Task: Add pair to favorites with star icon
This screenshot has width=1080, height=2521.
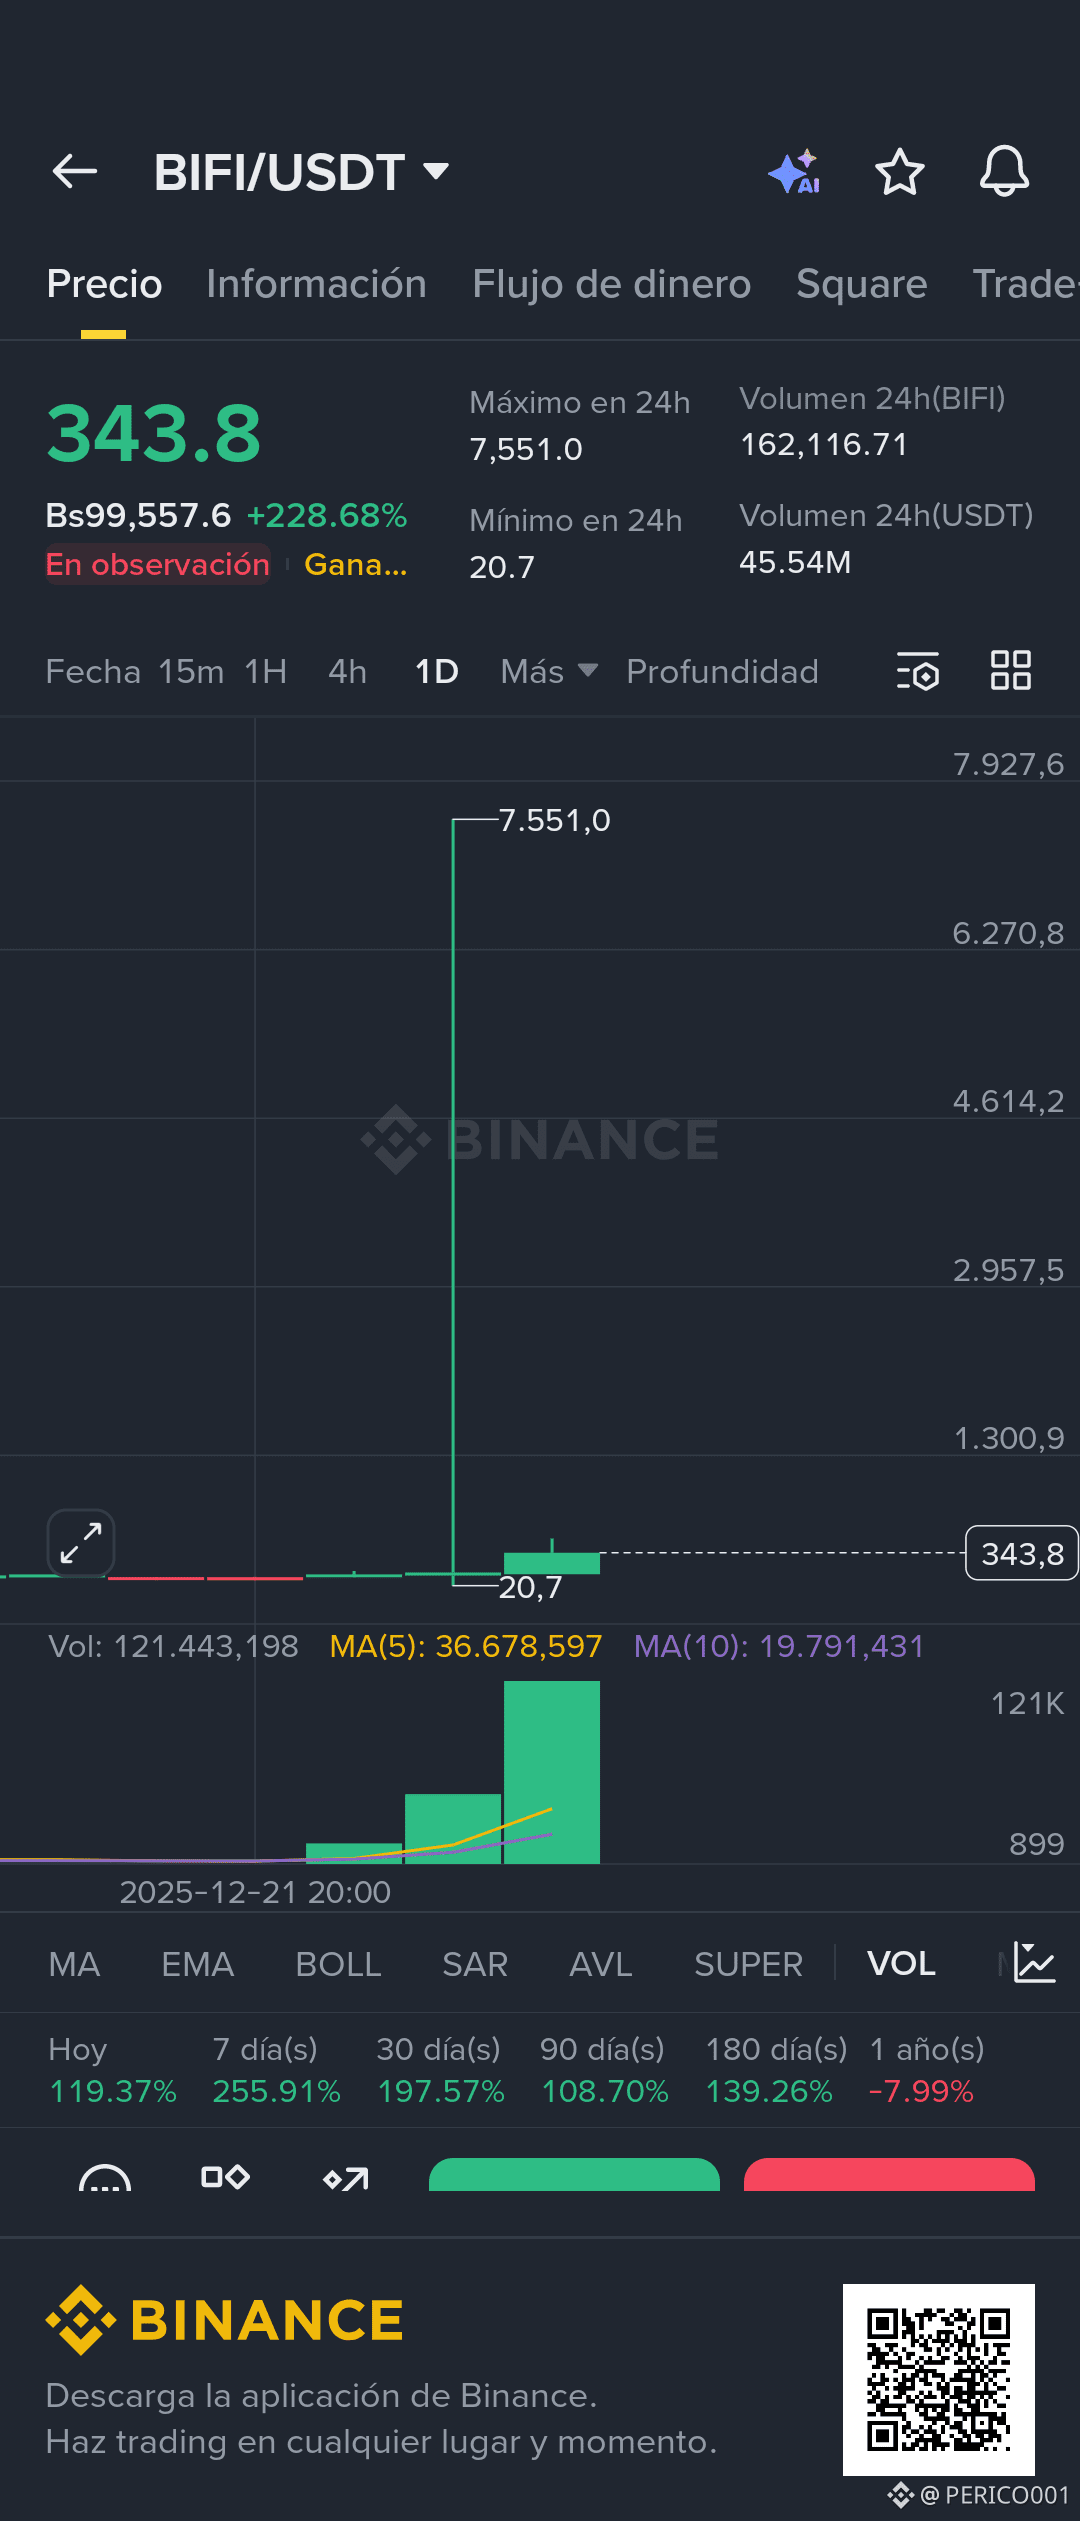Action: pos(899,172)
